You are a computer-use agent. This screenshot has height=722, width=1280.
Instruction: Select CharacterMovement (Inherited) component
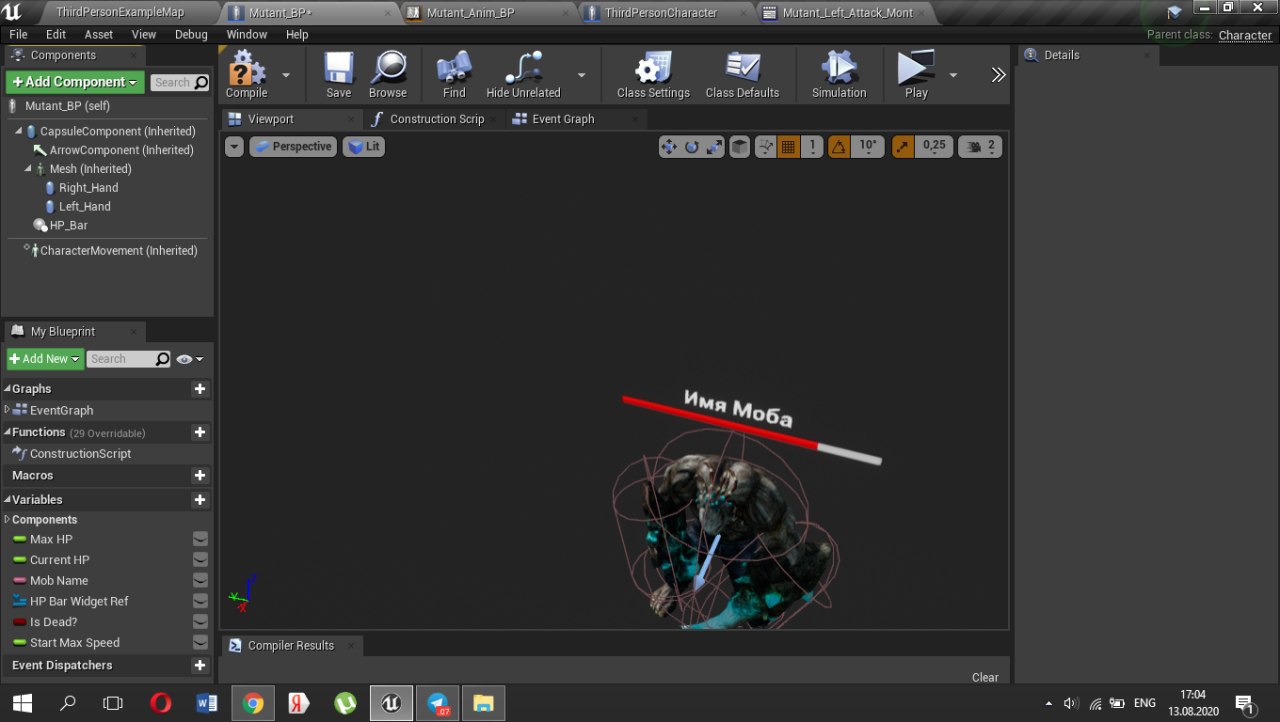(x=118, y=251)
